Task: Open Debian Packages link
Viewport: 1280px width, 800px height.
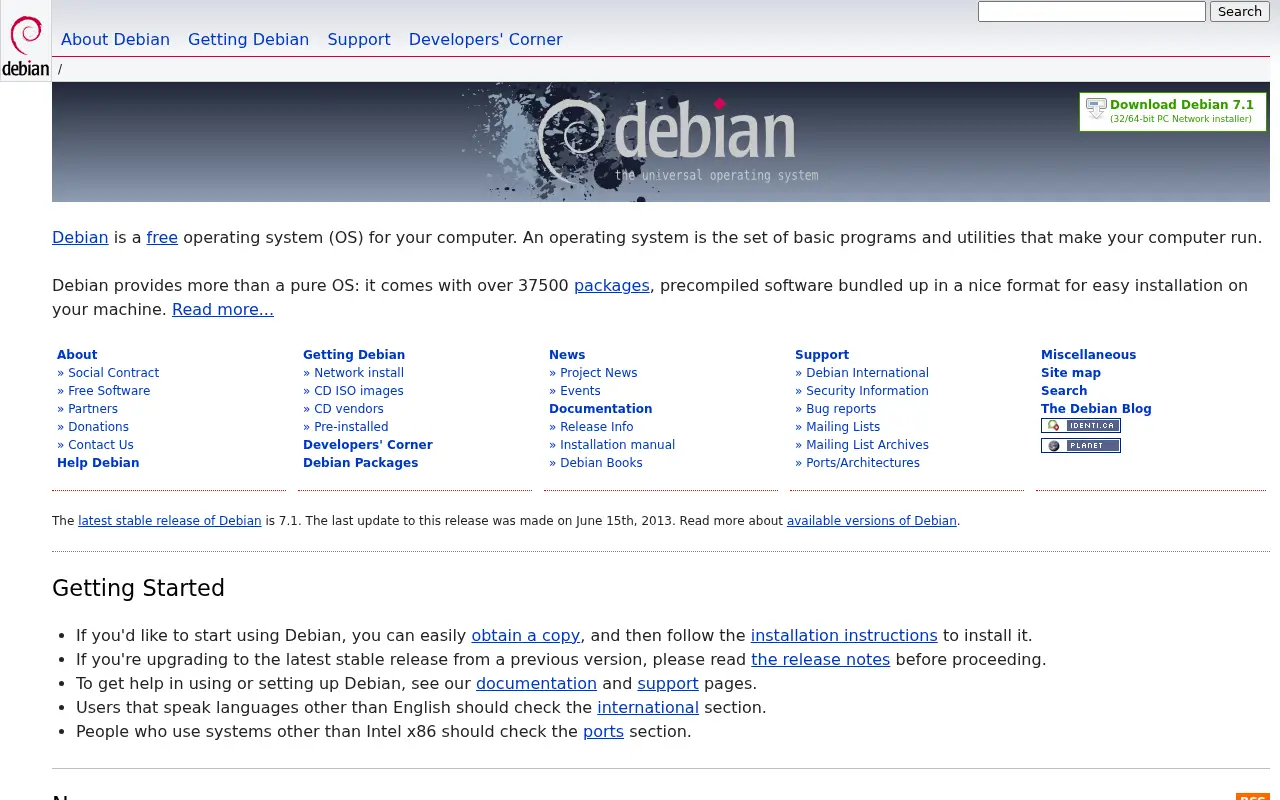Action: 360,463
